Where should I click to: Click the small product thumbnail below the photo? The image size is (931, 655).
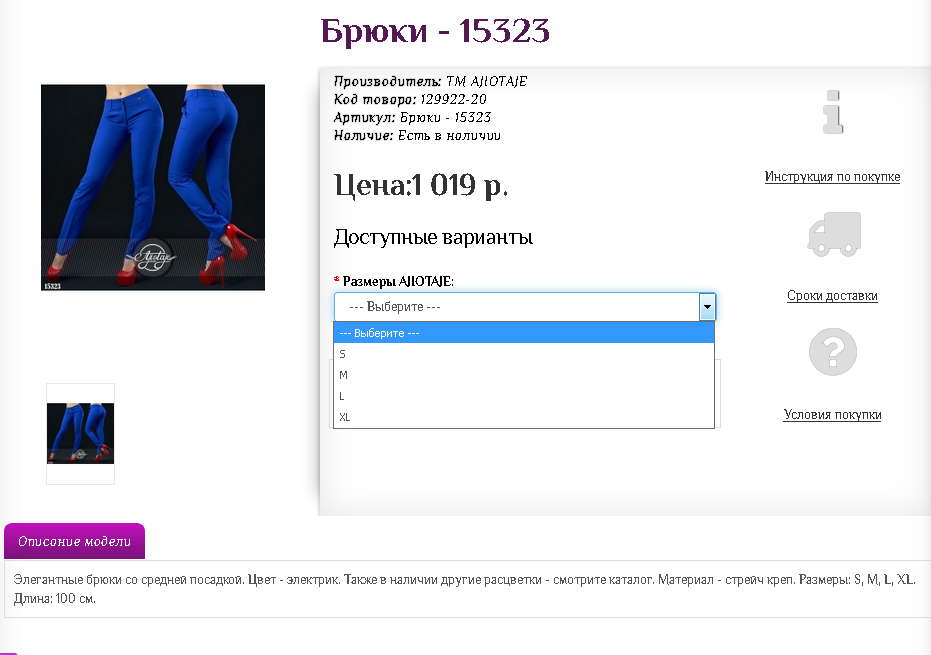click(x=80, y=432)
